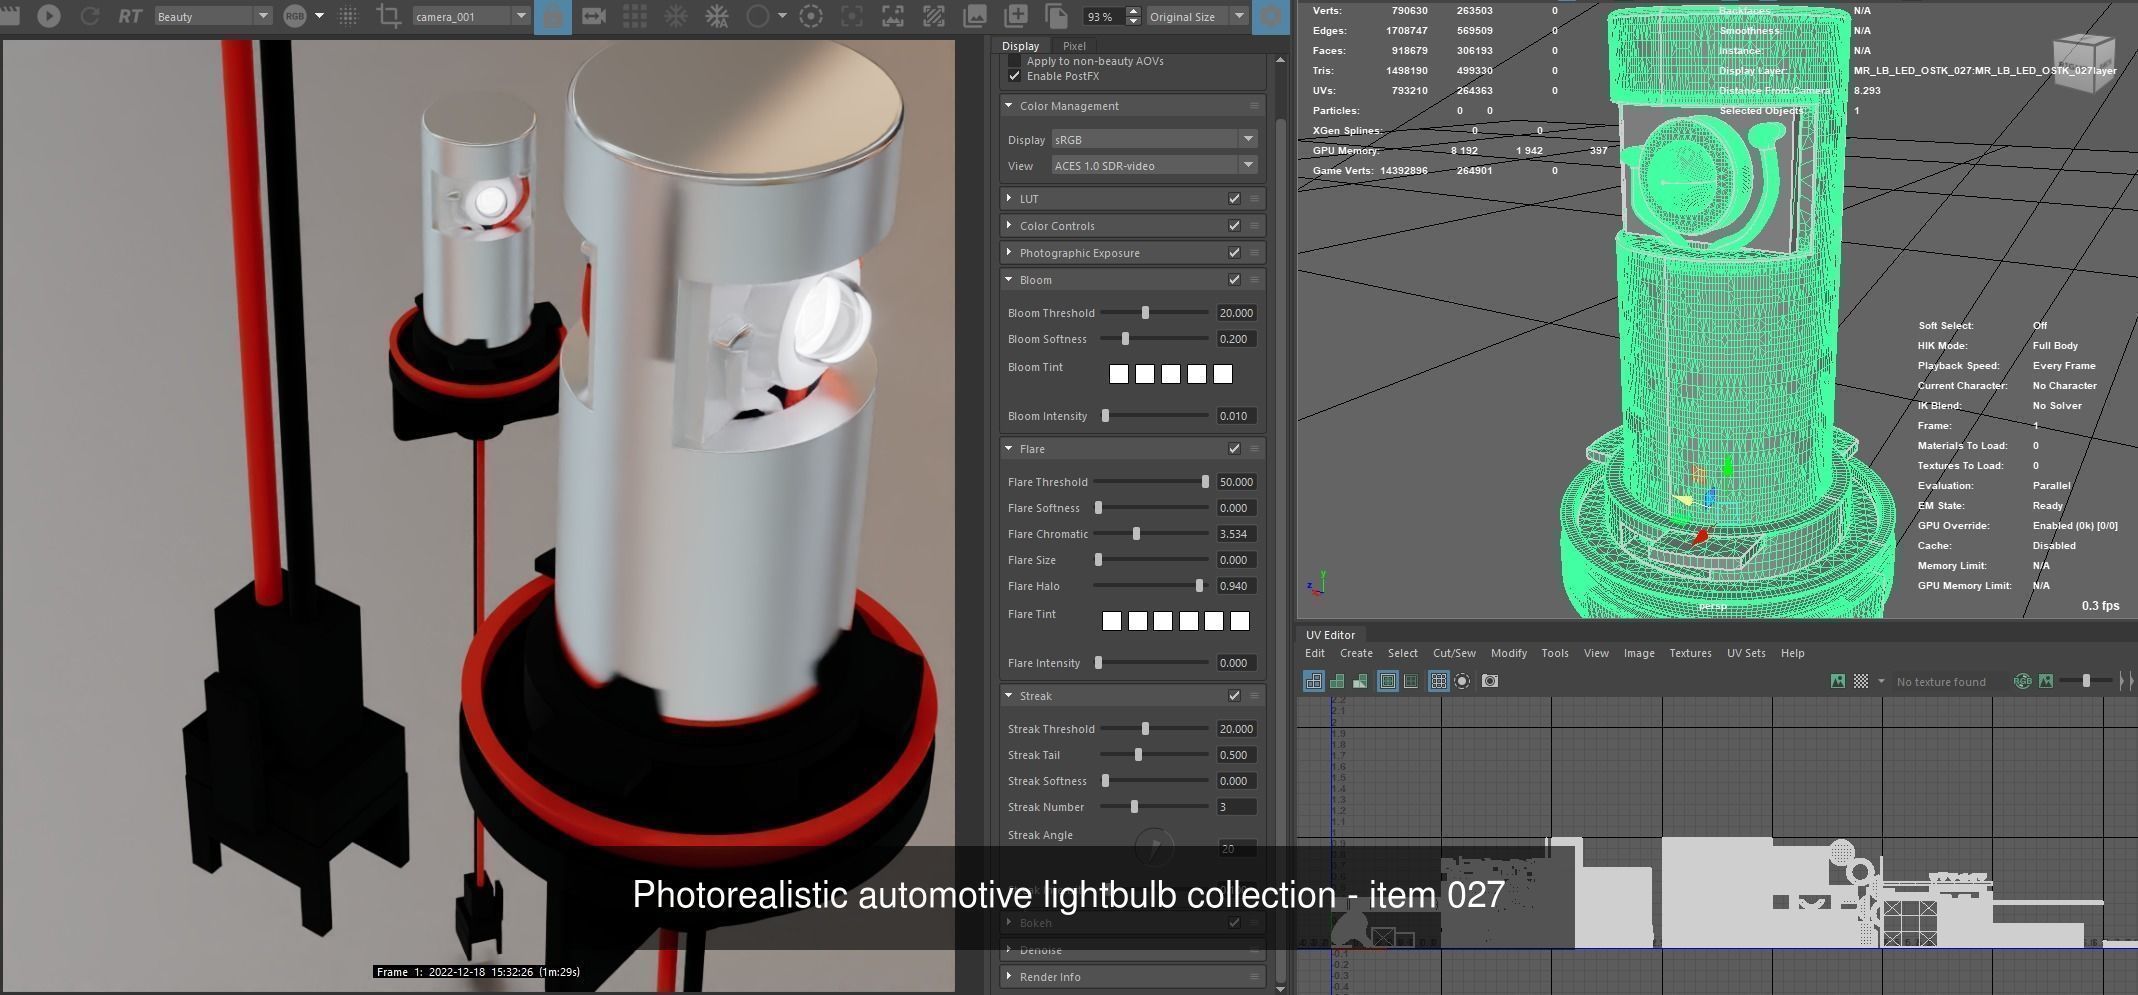The width and height of the screenshot is (2138, 995).
Task: Disable the Bloom effect checkbox
Action: (x=1234, y=280)
